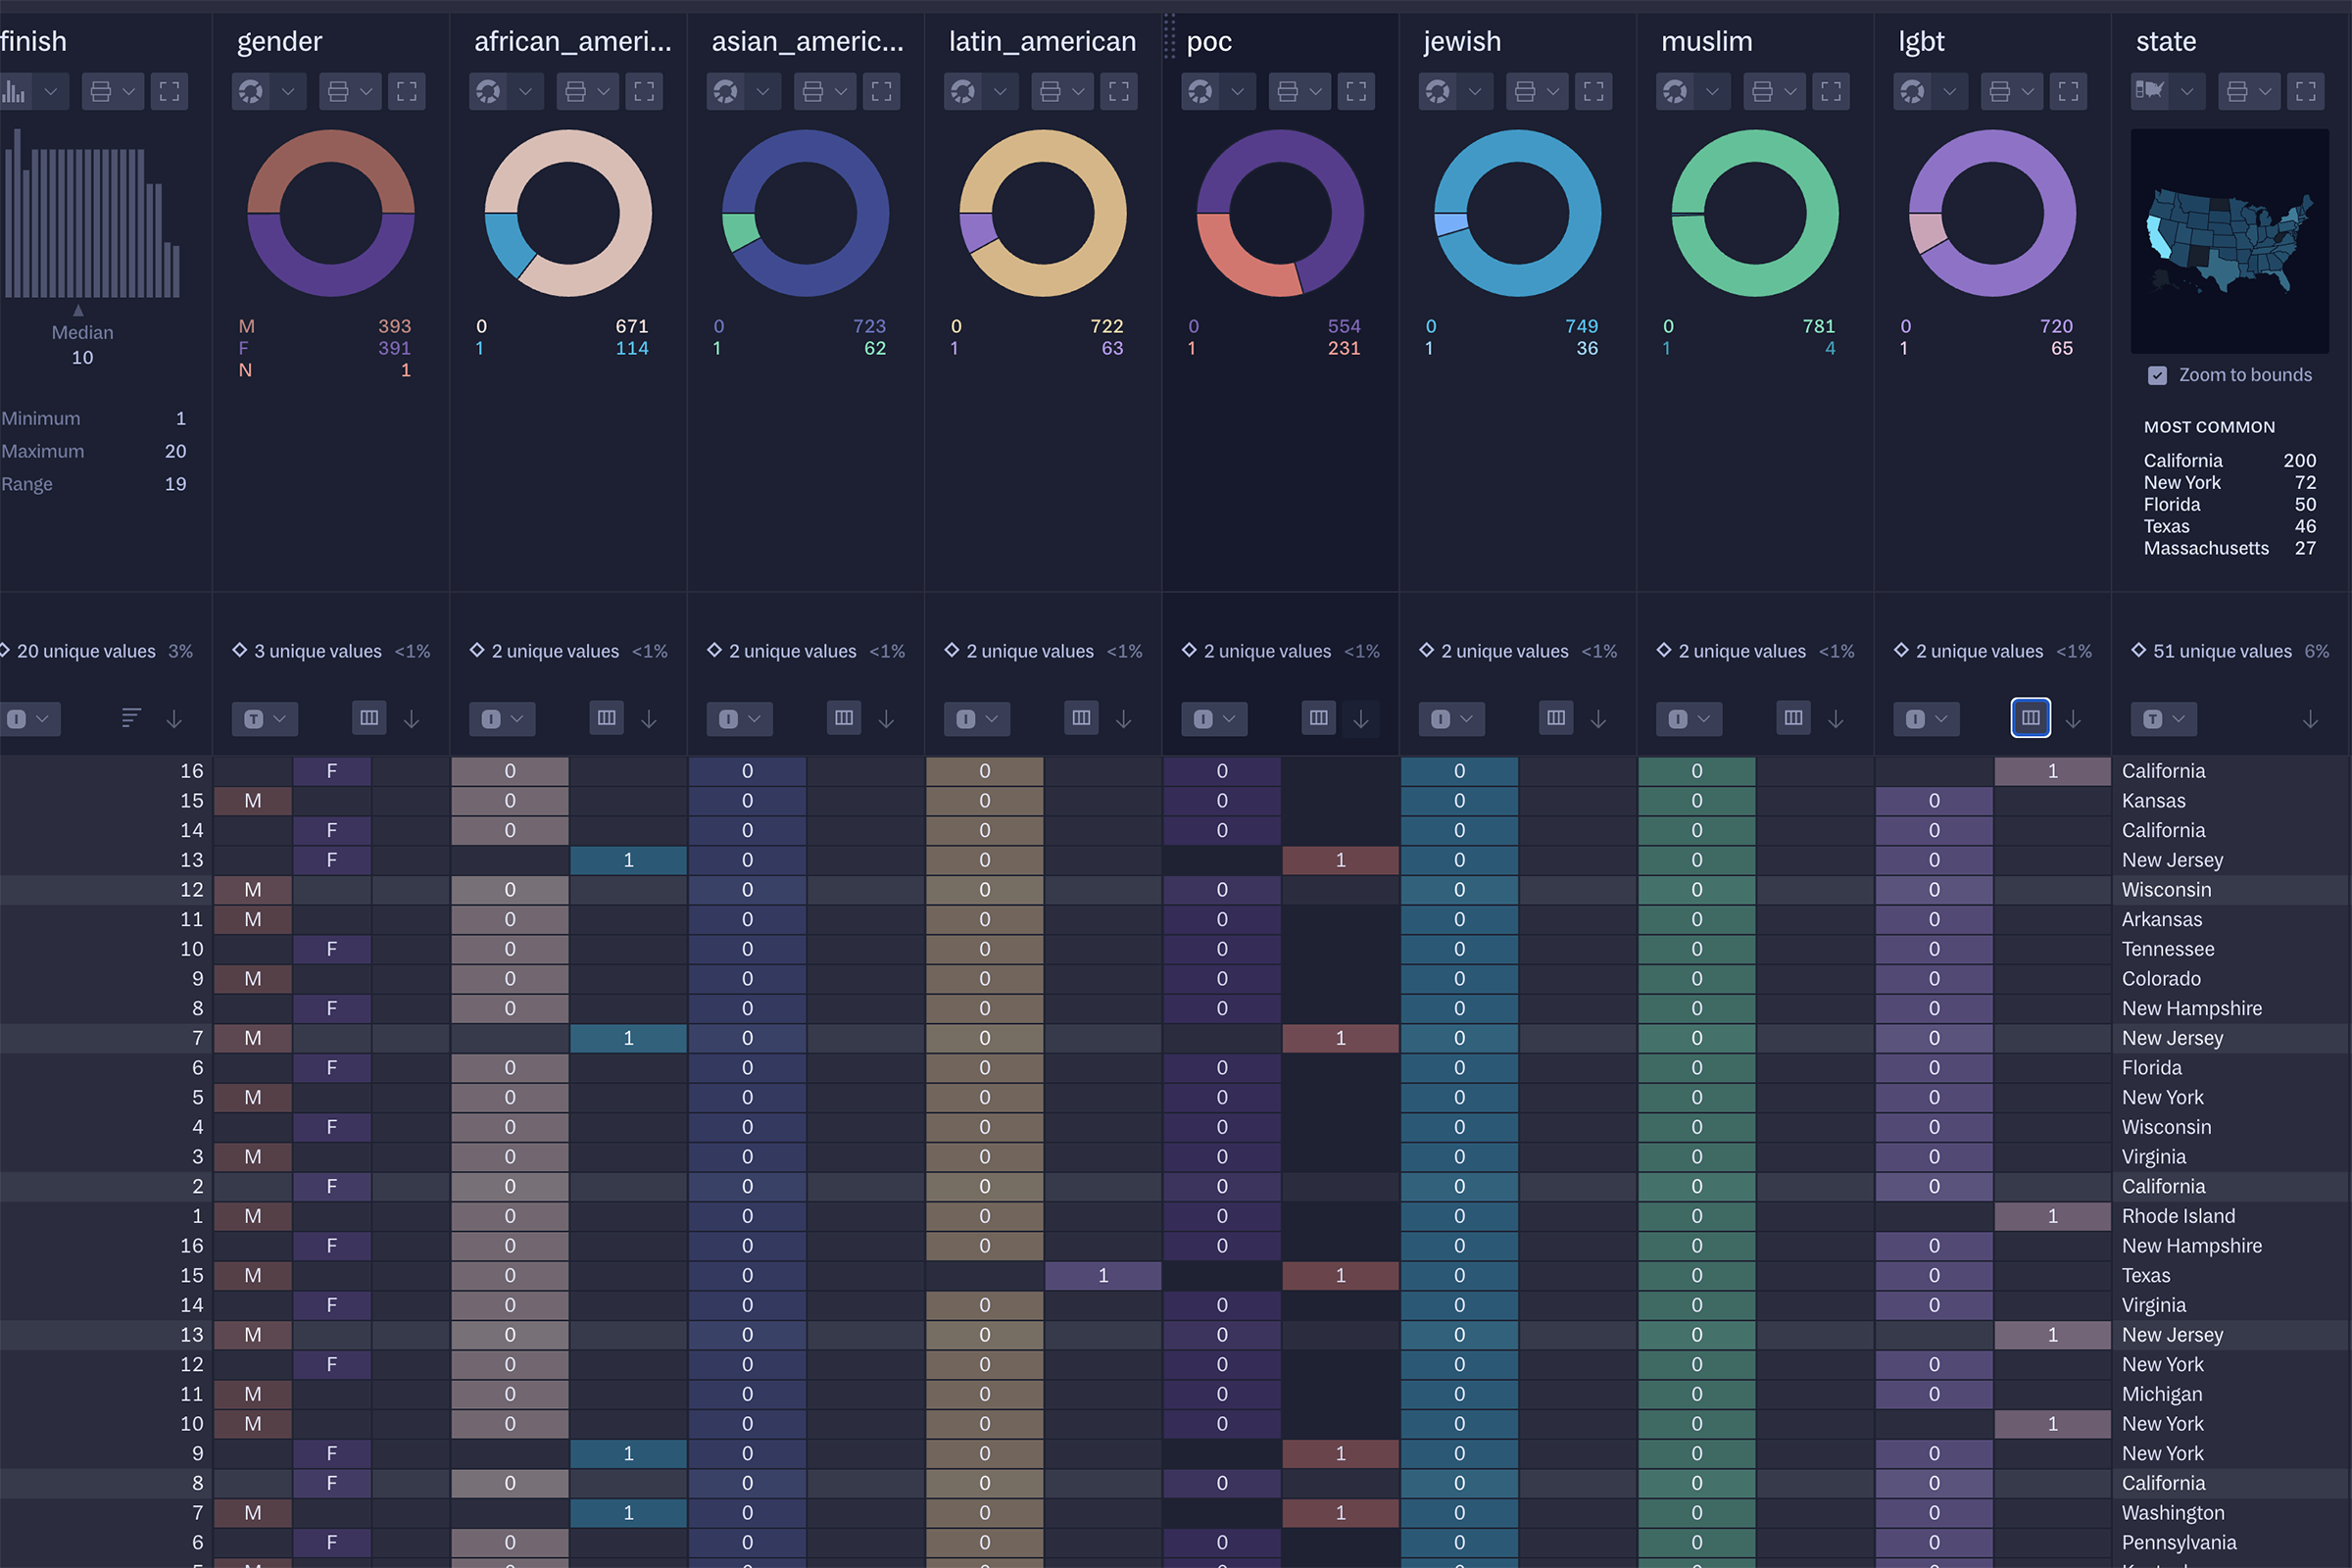2352x1568 pixels.
Task: Click the donut chart icon in the poc column
Action: point(1201,92)
